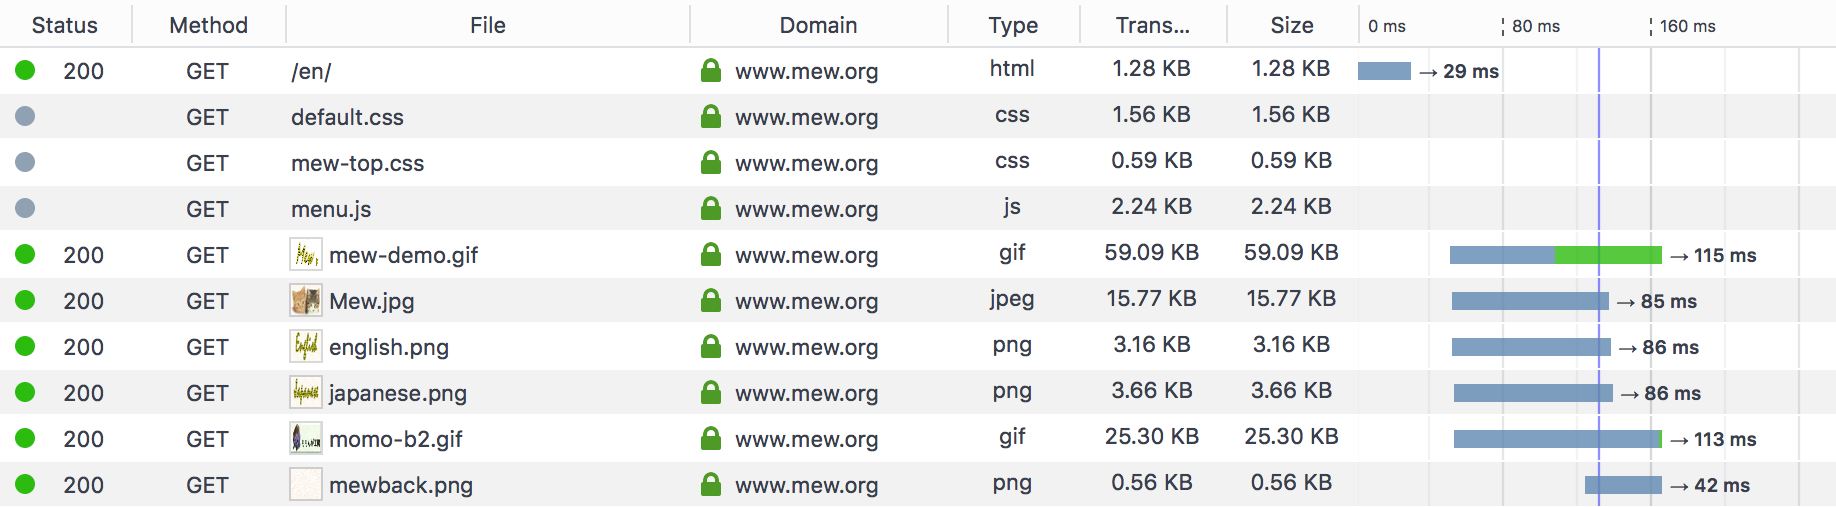Sort requests by Type column header
Viewport: 1836px width, 507px height.
pyautogui.click(x=1013, y=25)
